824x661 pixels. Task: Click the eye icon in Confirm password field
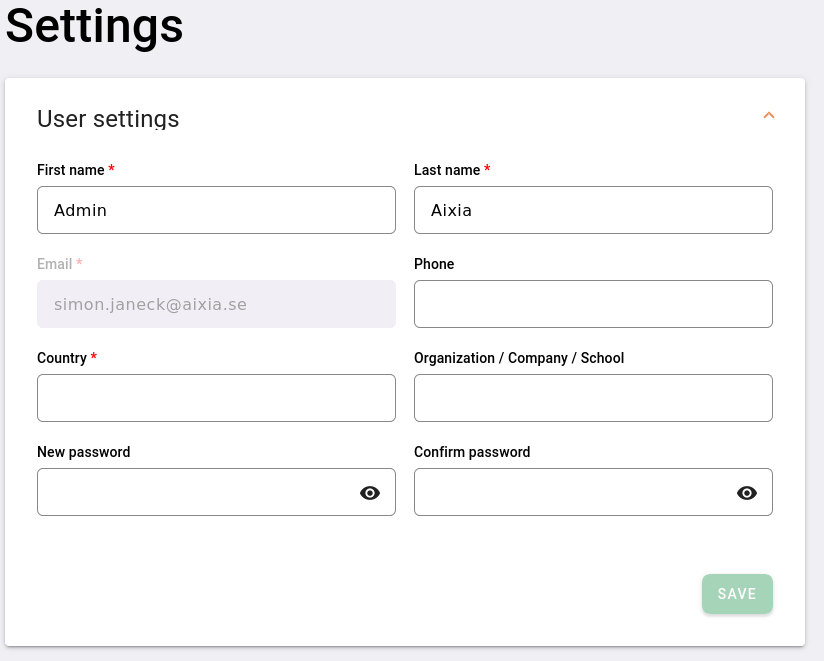[747, 492]
